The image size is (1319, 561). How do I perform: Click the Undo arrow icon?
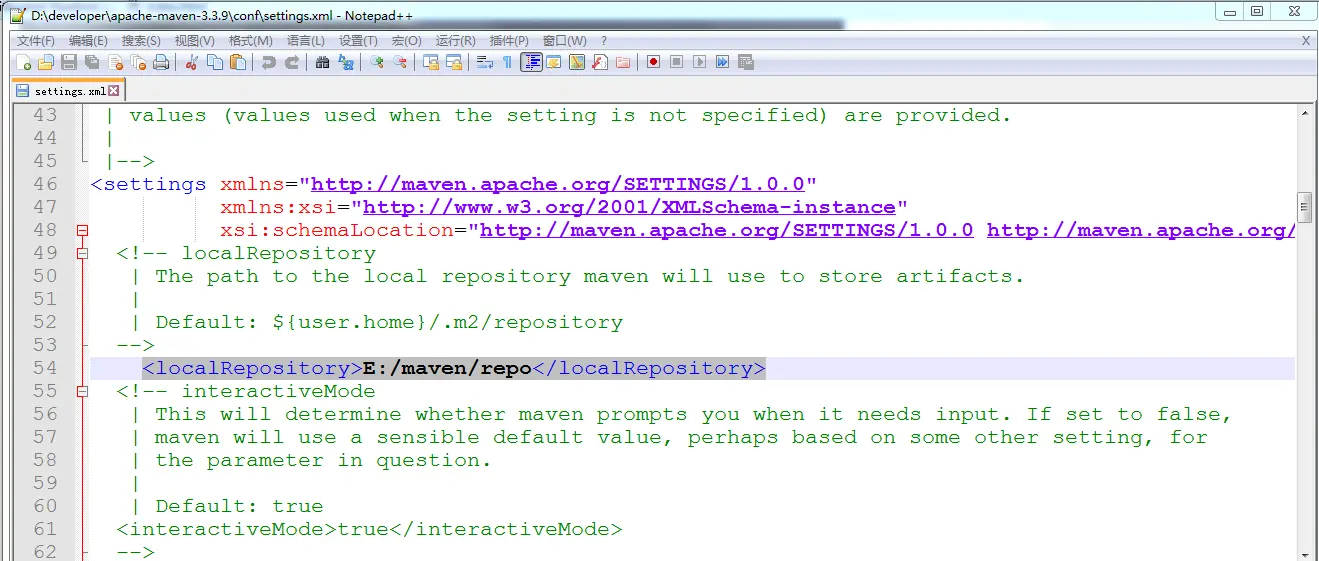(x=268, y=62)
